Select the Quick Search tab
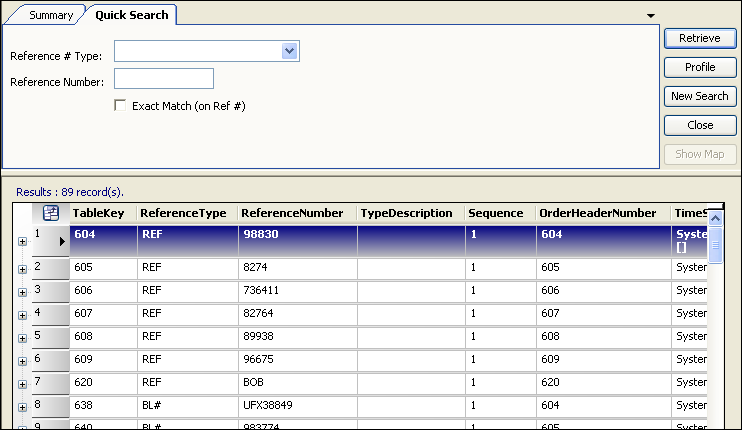Image resolution: width=742 pixels, height=430 pixels. 132,15
